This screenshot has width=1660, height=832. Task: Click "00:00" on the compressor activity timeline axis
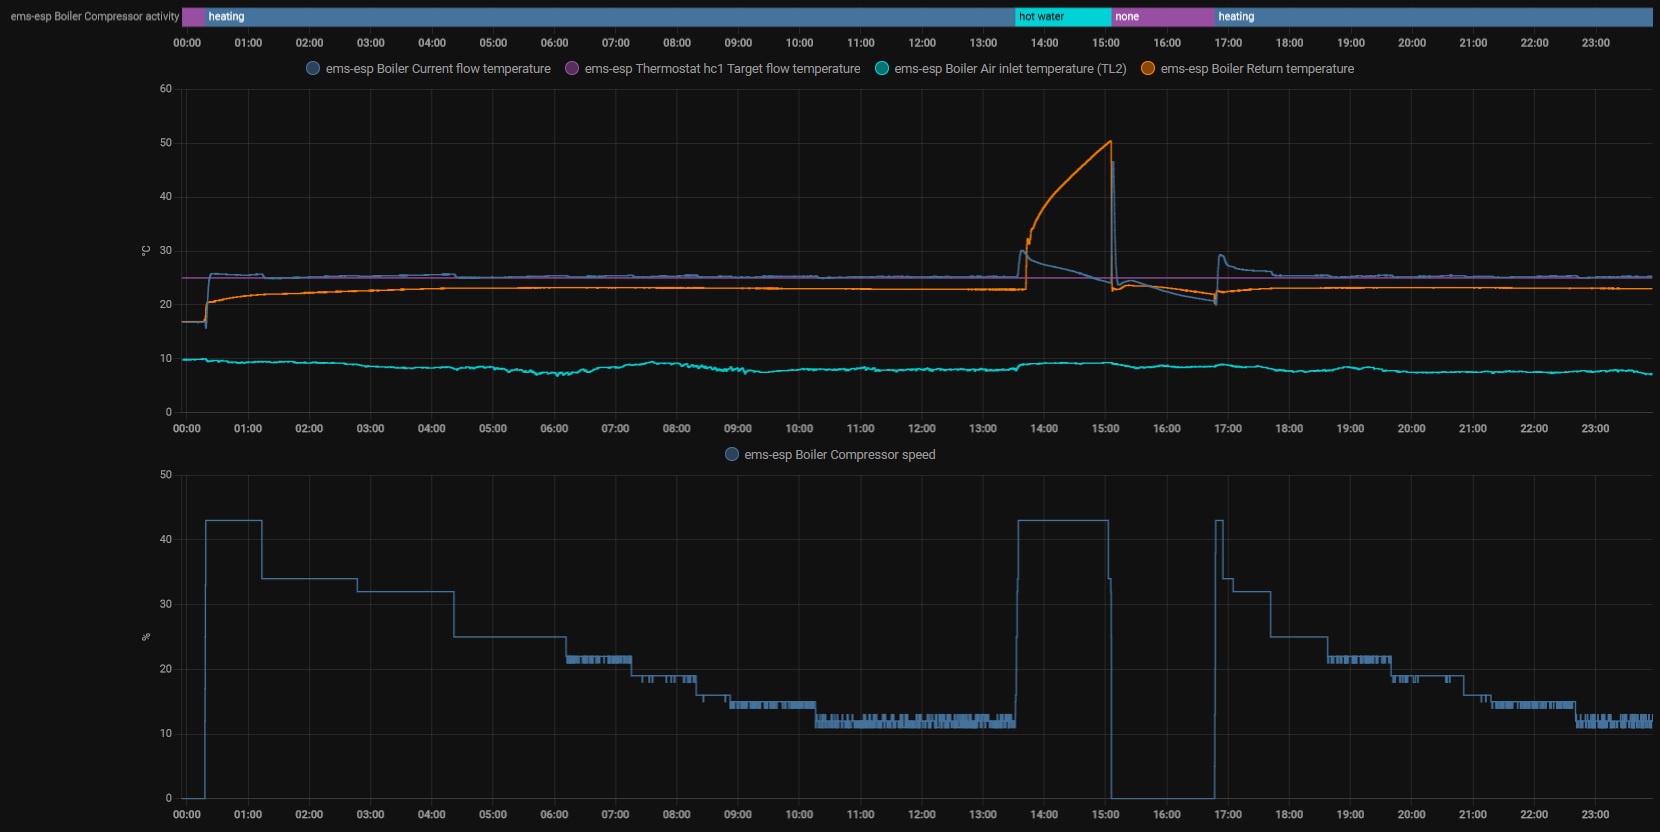click(x=187, y=43)
